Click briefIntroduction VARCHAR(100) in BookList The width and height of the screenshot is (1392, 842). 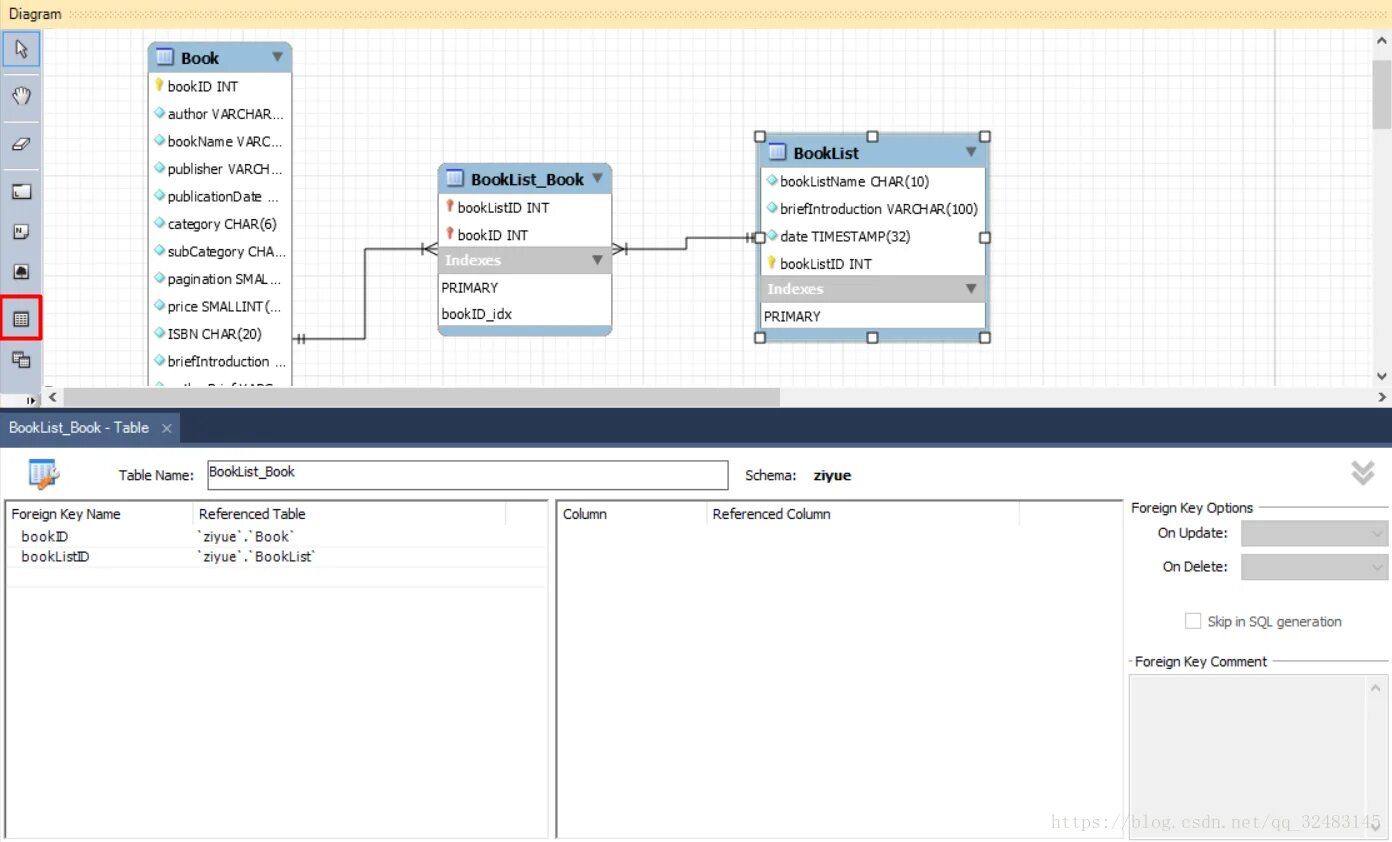873,209
